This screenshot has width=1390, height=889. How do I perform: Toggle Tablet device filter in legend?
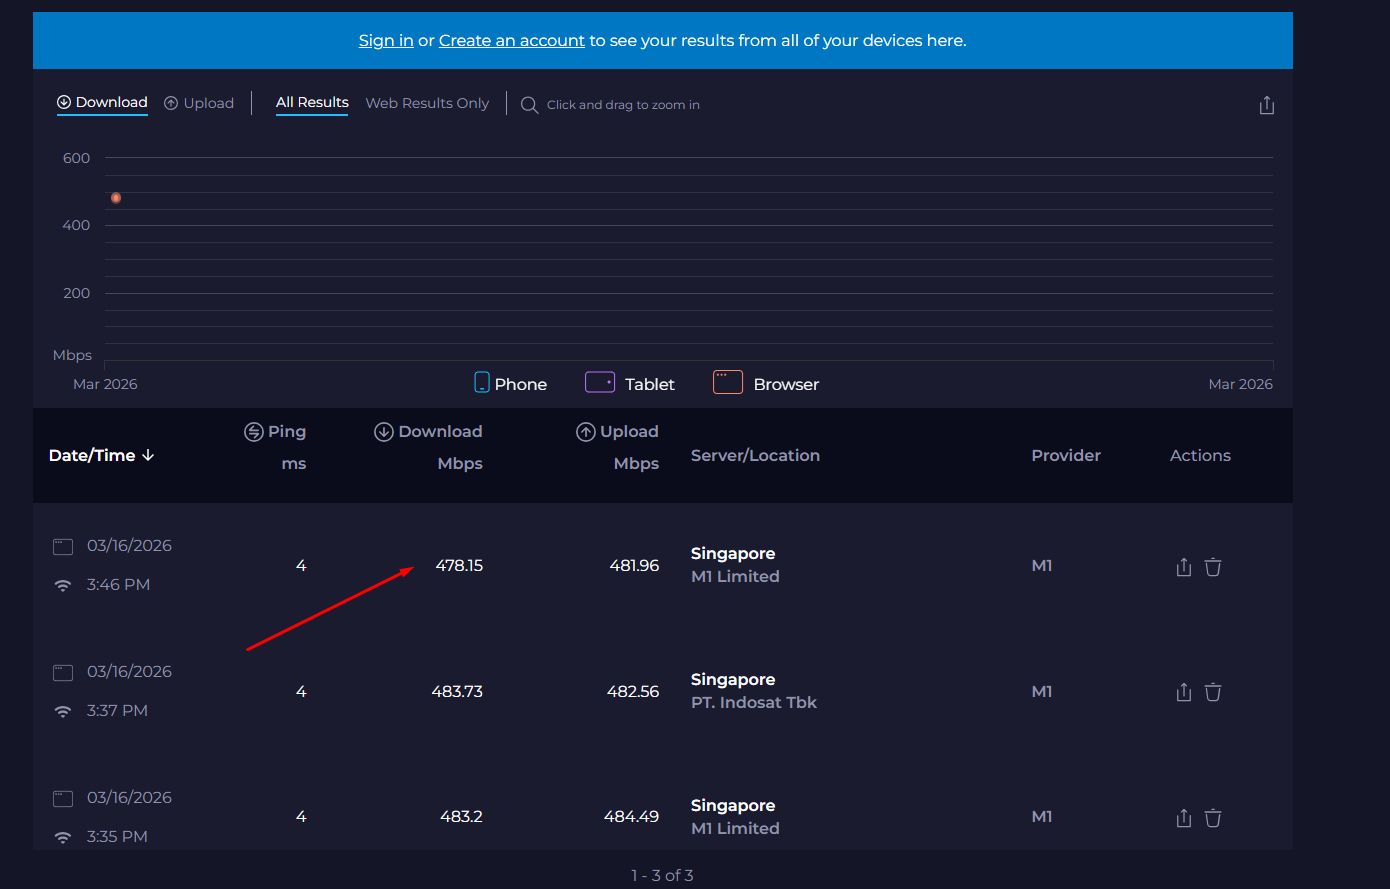[630, 384]
